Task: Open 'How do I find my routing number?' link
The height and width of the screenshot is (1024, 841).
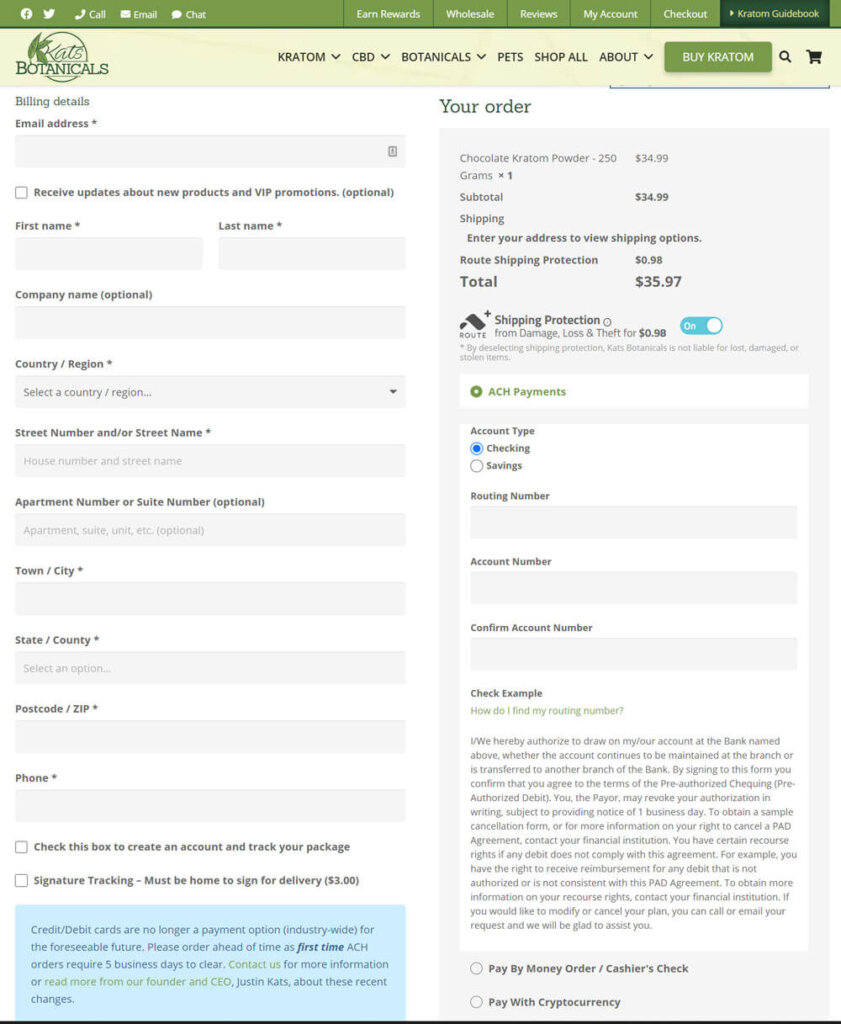Action: (x=547, y=711)
